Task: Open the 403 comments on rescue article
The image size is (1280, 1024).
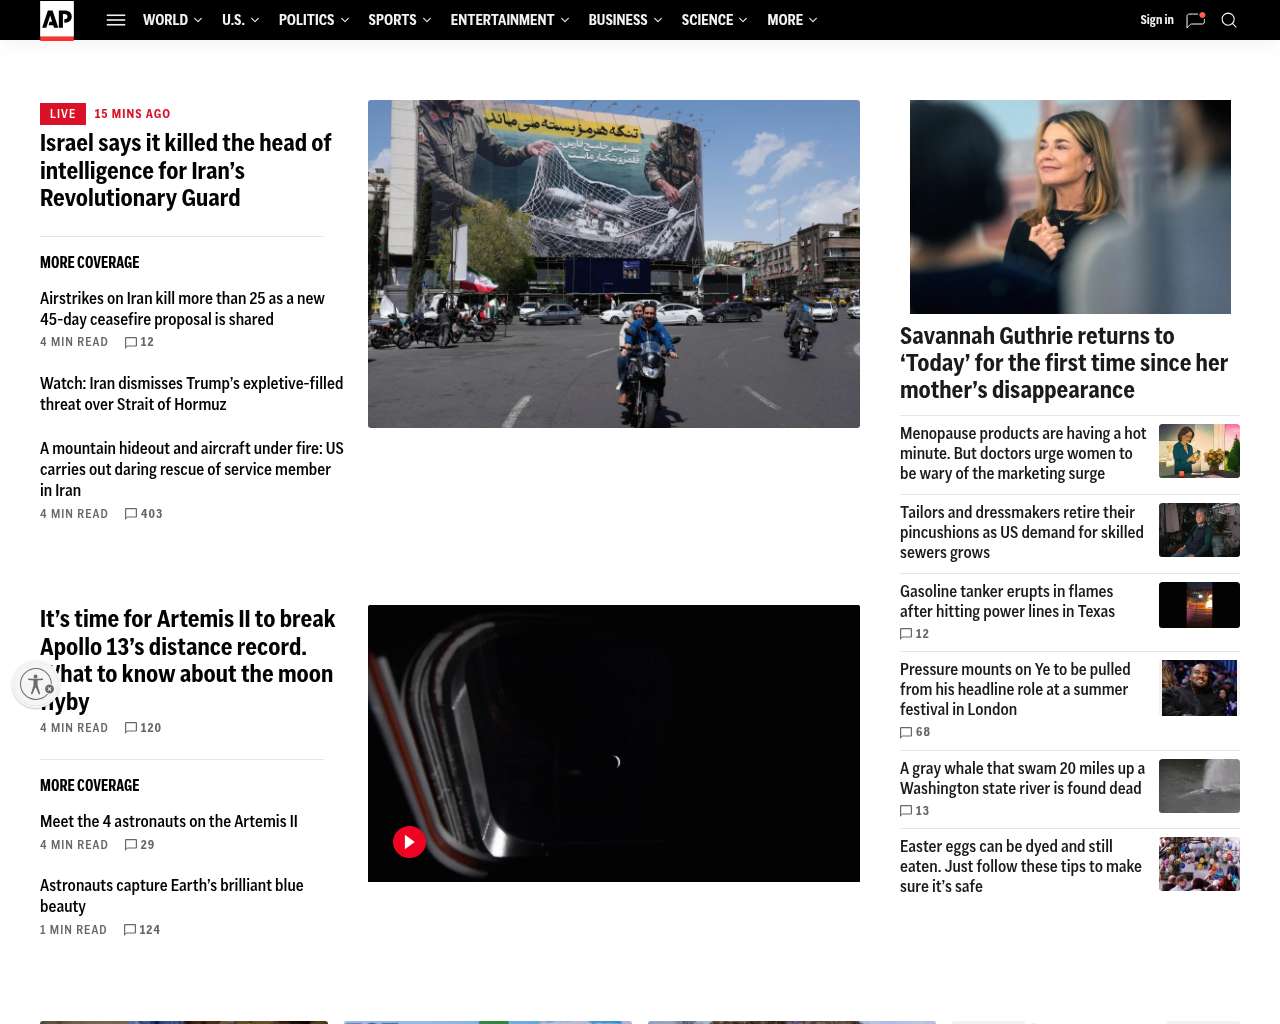Action: click(x=144, y=514)
